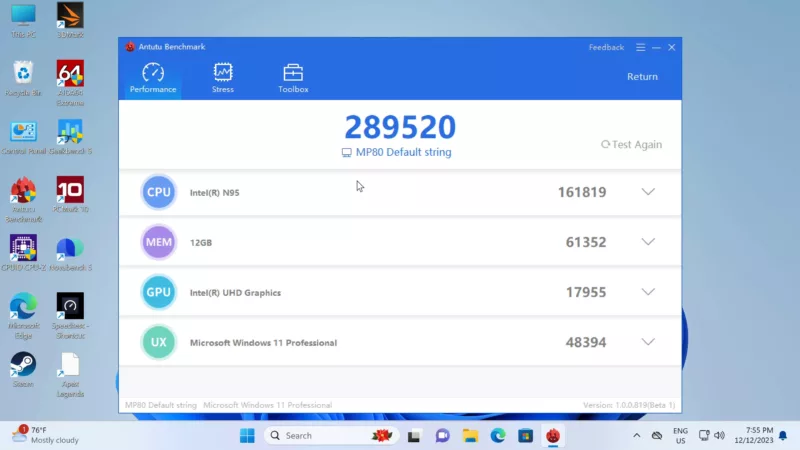The image size is (800, 450).
Task: Show hidden system tray icons
Action: coord(636,436)
